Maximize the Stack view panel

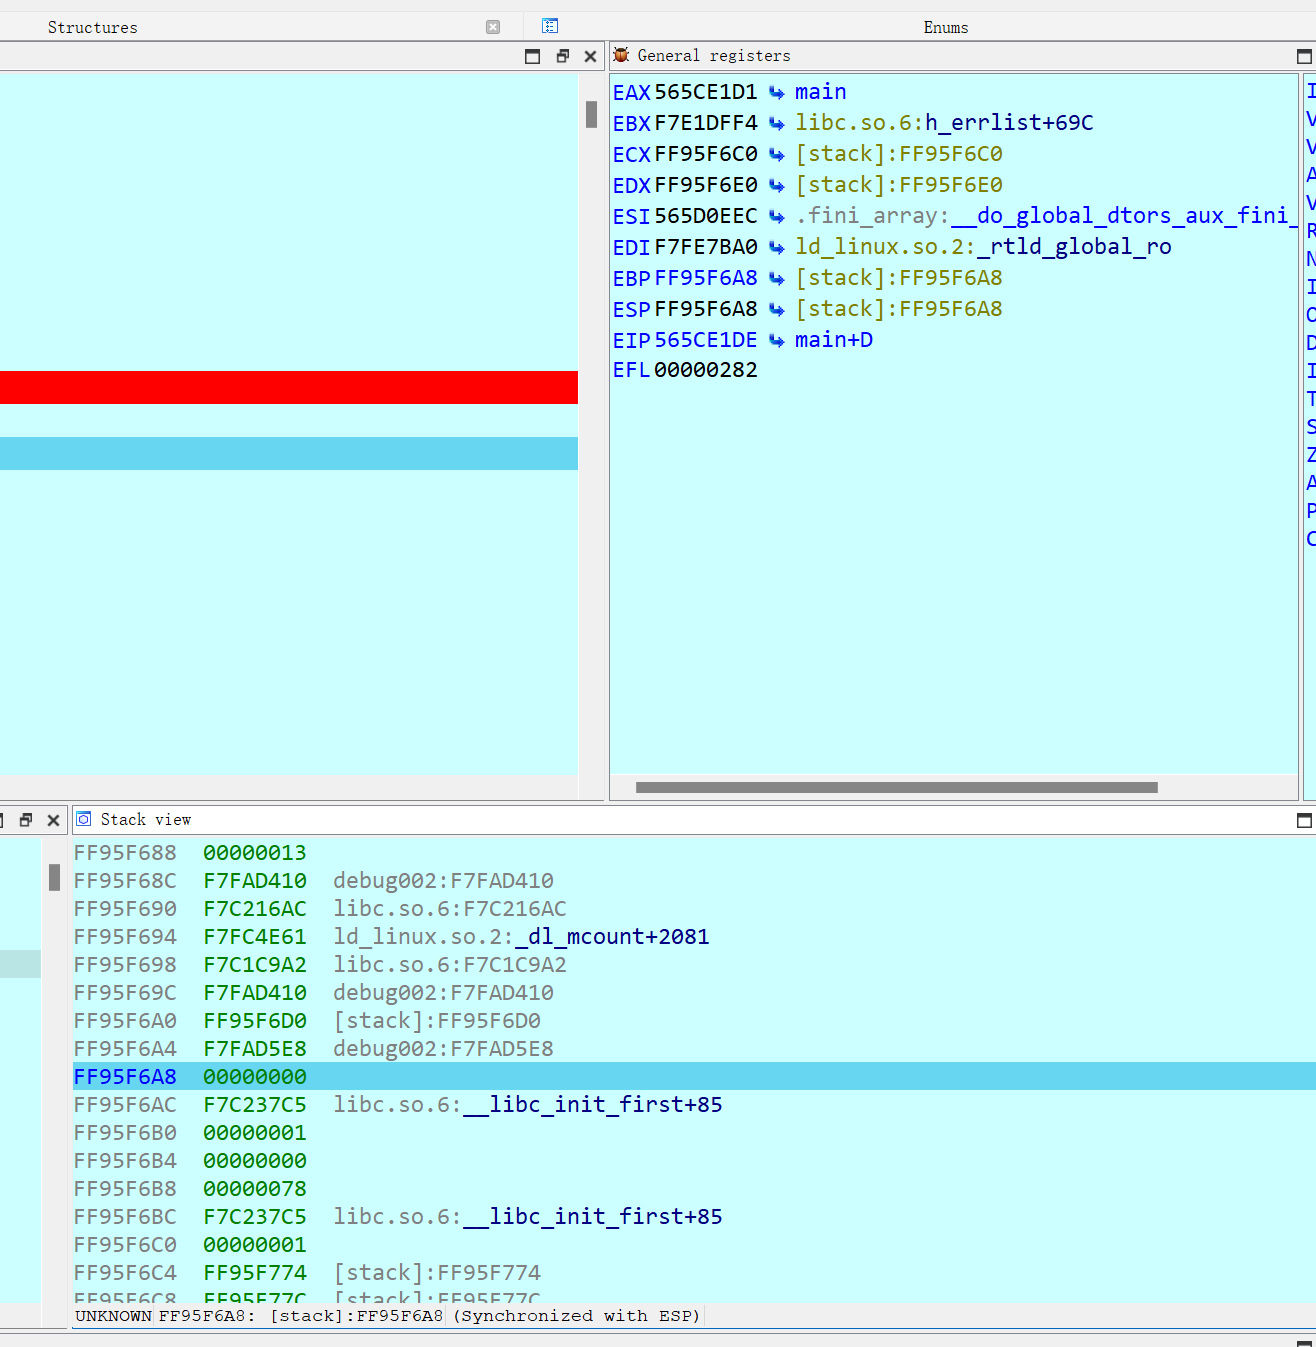pyautogui.click(x=1304, y=820)
